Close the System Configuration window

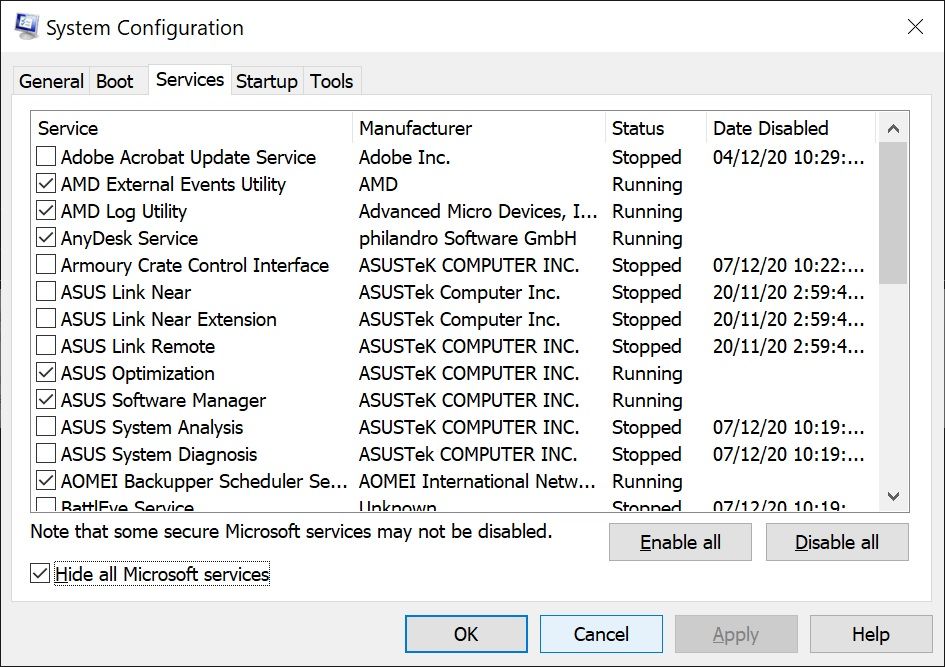coord(915,27)
